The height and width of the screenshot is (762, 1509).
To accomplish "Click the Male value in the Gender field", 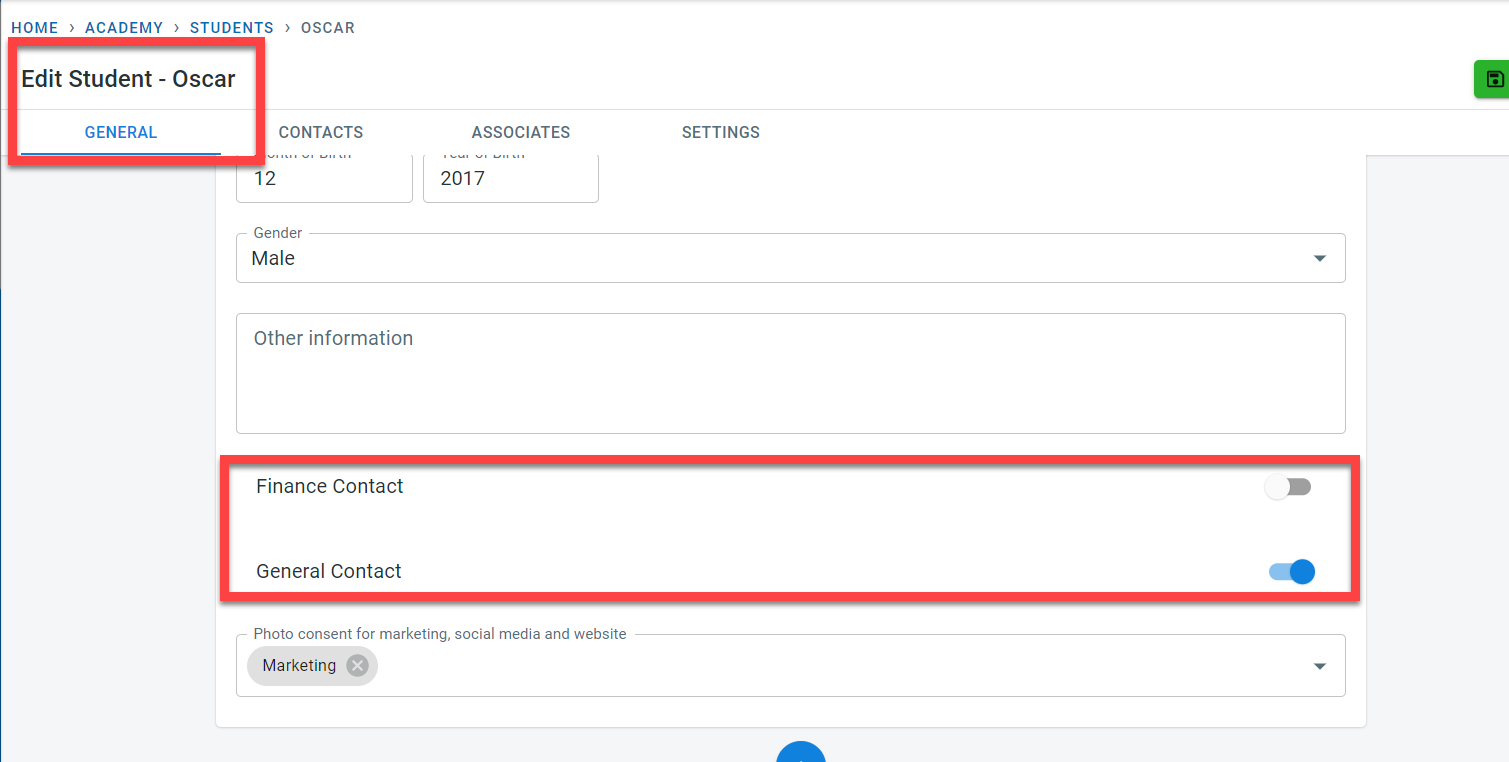I will [x=274, y=259].
